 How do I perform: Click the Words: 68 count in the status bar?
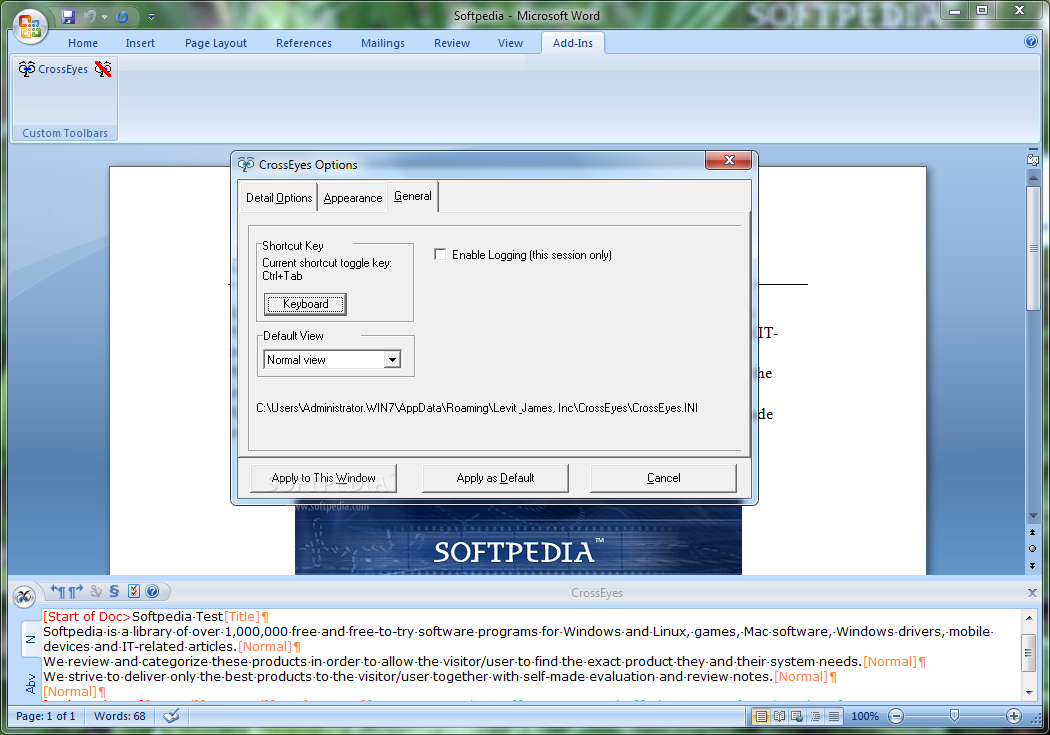(x=119, y=716)
